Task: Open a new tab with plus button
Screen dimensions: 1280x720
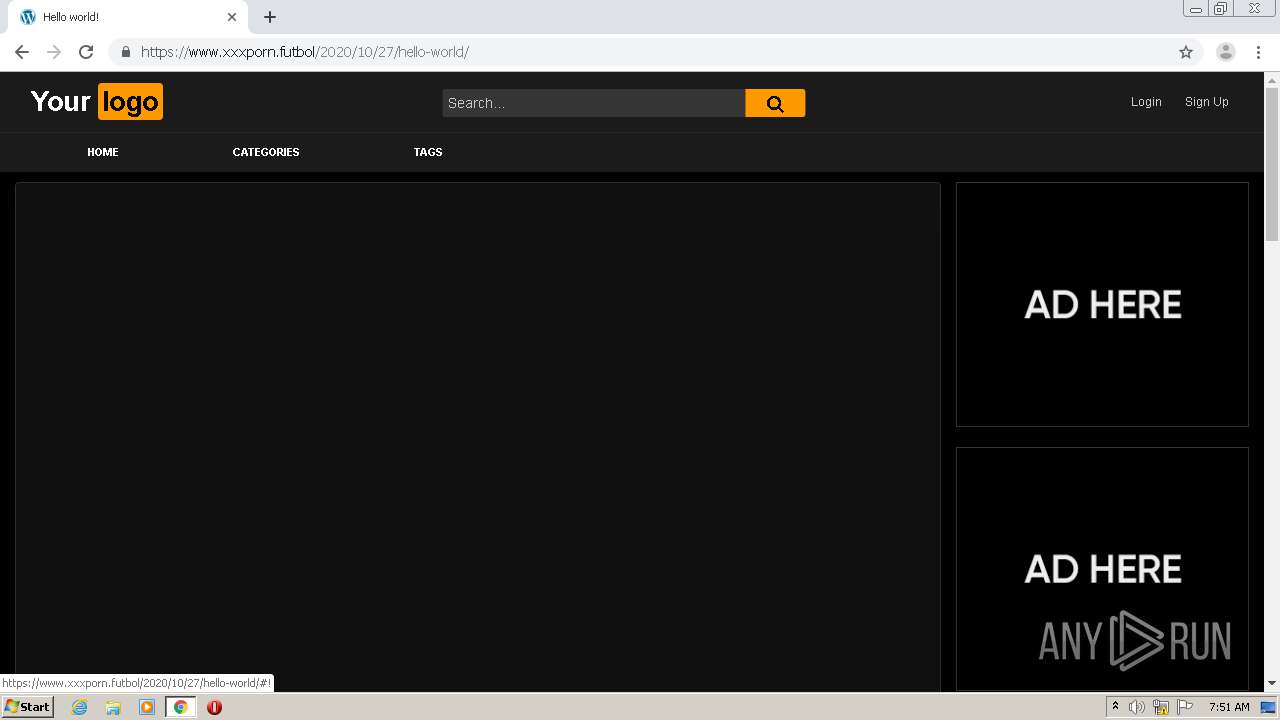Action: pyautogui.click(x=270, y=17)
